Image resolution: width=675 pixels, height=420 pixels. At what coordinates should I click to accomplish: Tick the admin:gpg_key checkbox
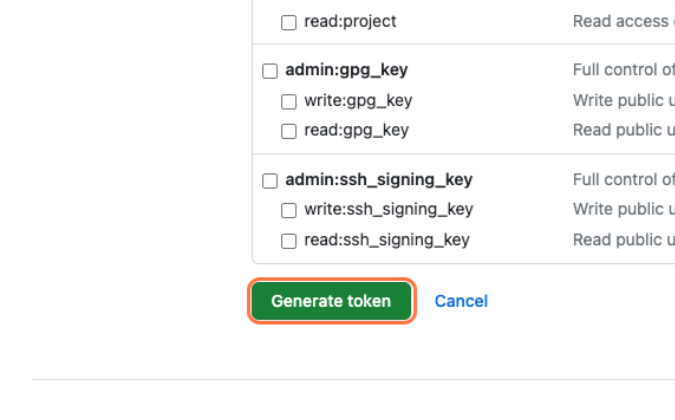(270, 71)
